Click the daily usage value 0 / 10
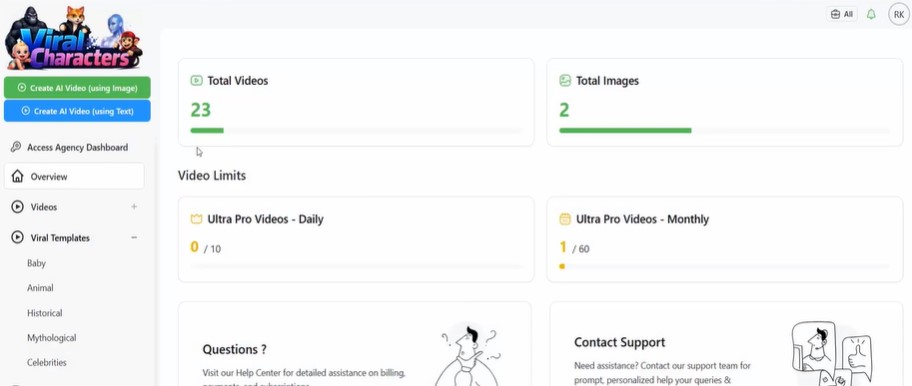912x386 pixels. point(205,248)
